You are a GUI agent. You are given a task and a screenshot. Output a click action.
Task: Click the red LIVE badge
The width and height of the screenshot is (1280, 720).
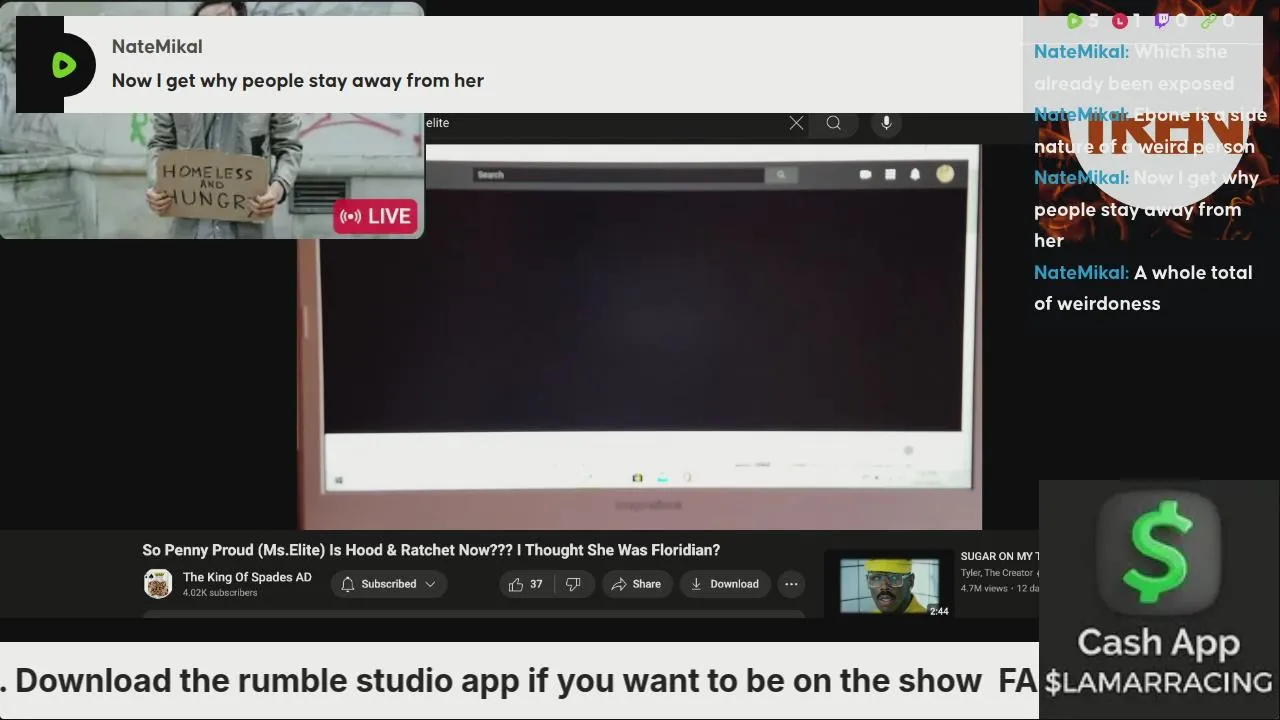pos(375,216)
